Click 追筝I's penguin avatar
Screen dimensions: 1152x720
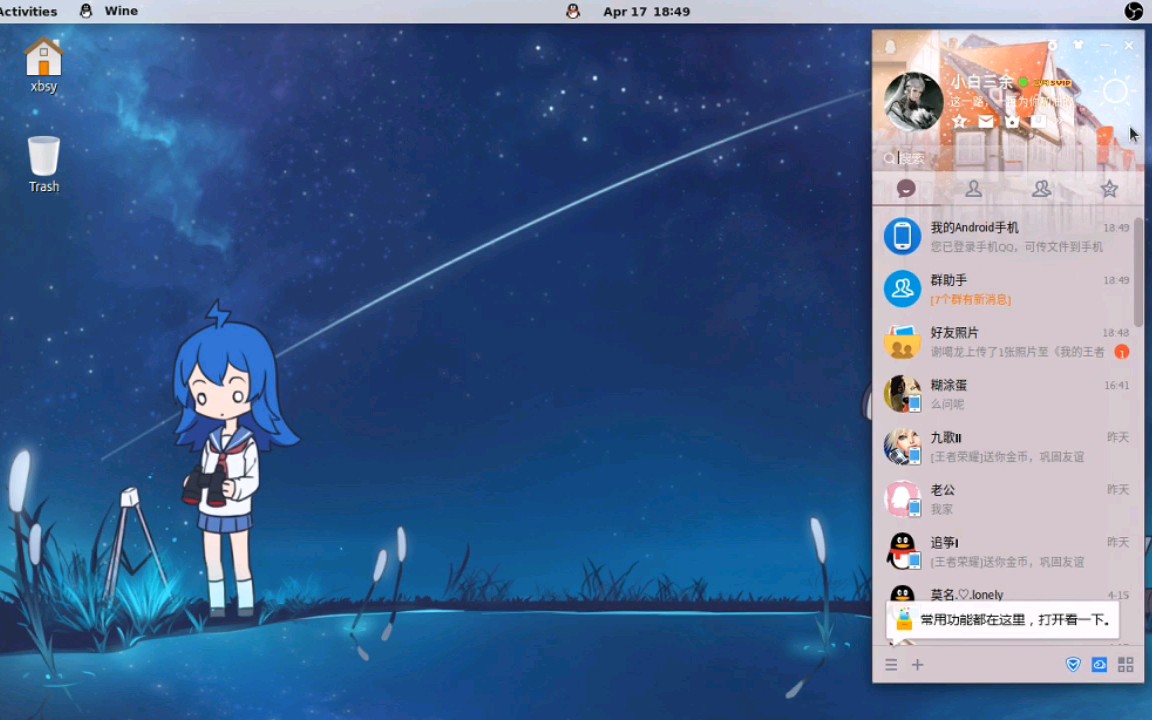tap(901, 552)
